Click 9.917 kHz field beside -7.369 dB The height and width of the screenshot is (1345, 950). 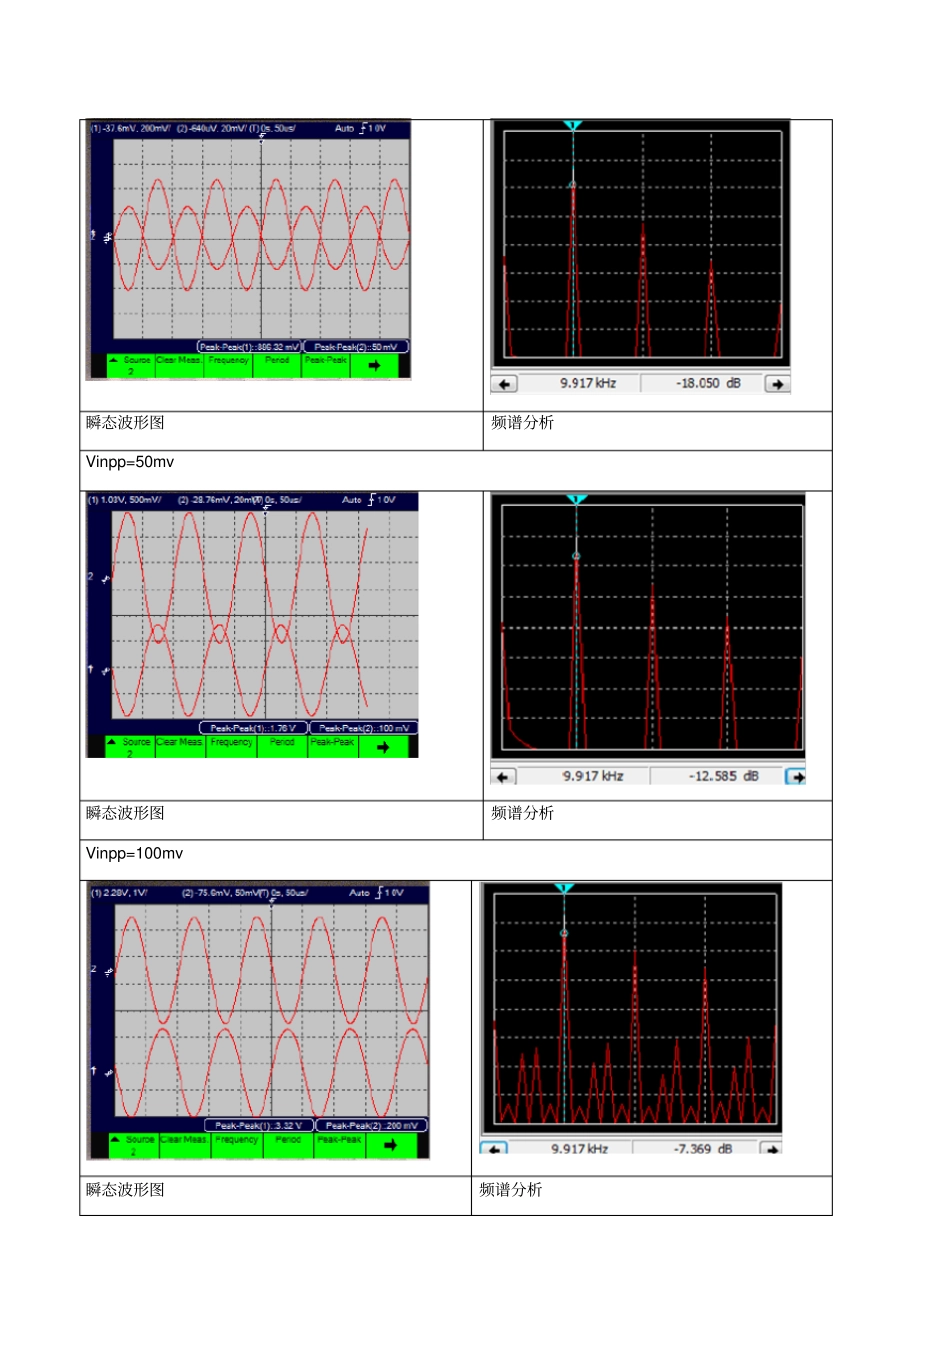(572, 1149)
